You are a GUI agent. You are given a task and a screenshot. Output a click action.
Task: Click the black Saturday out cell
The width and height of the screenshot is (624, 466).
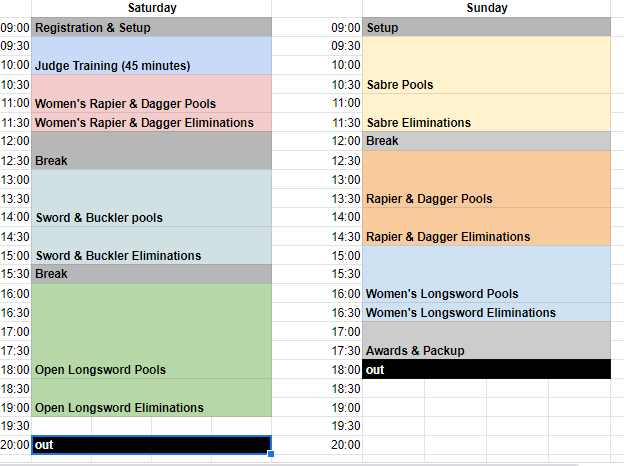(x=152, y=445)
